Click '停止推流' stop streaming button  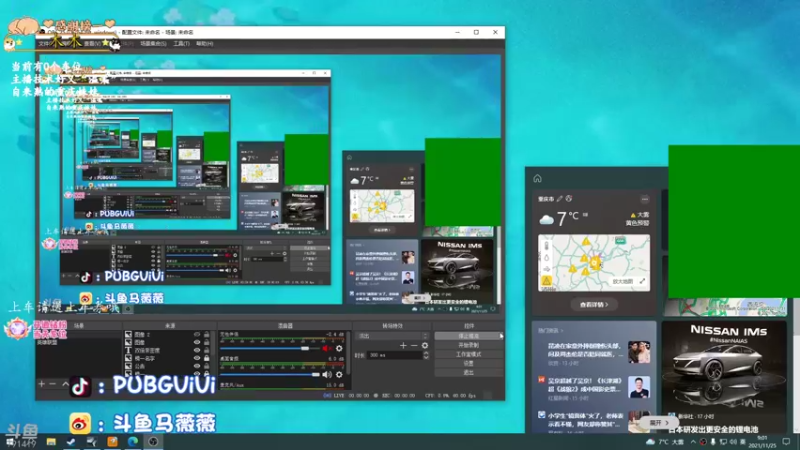click(468, 336)
